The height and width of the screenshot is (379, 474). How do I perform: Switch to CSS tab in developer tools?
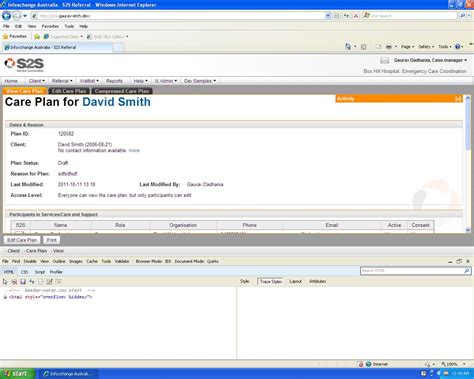(24, 272)
